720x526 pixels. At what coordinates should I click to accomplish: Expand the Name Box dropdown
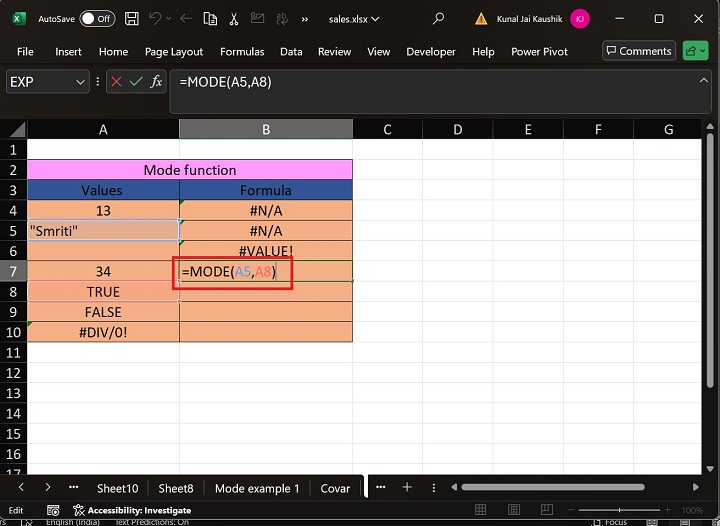click(80, 82)
